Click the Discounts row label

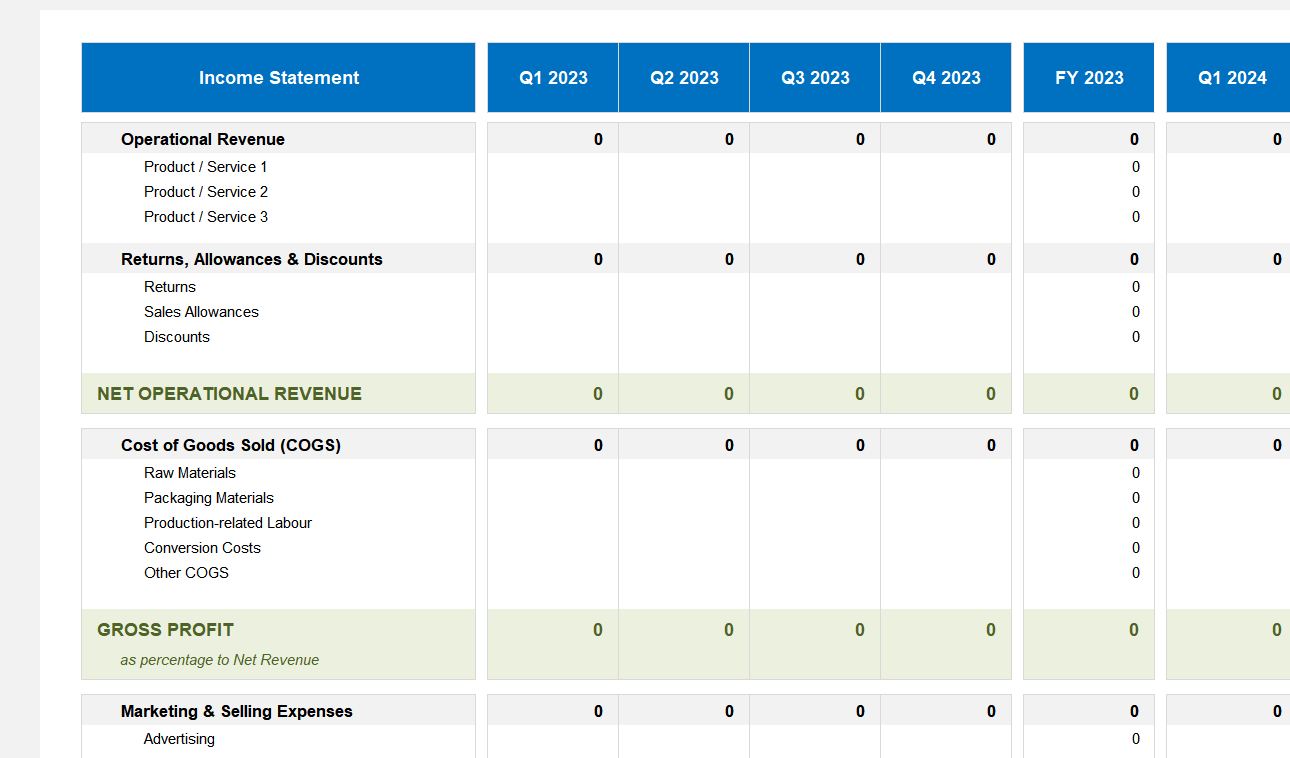click(x=177, y=337)
